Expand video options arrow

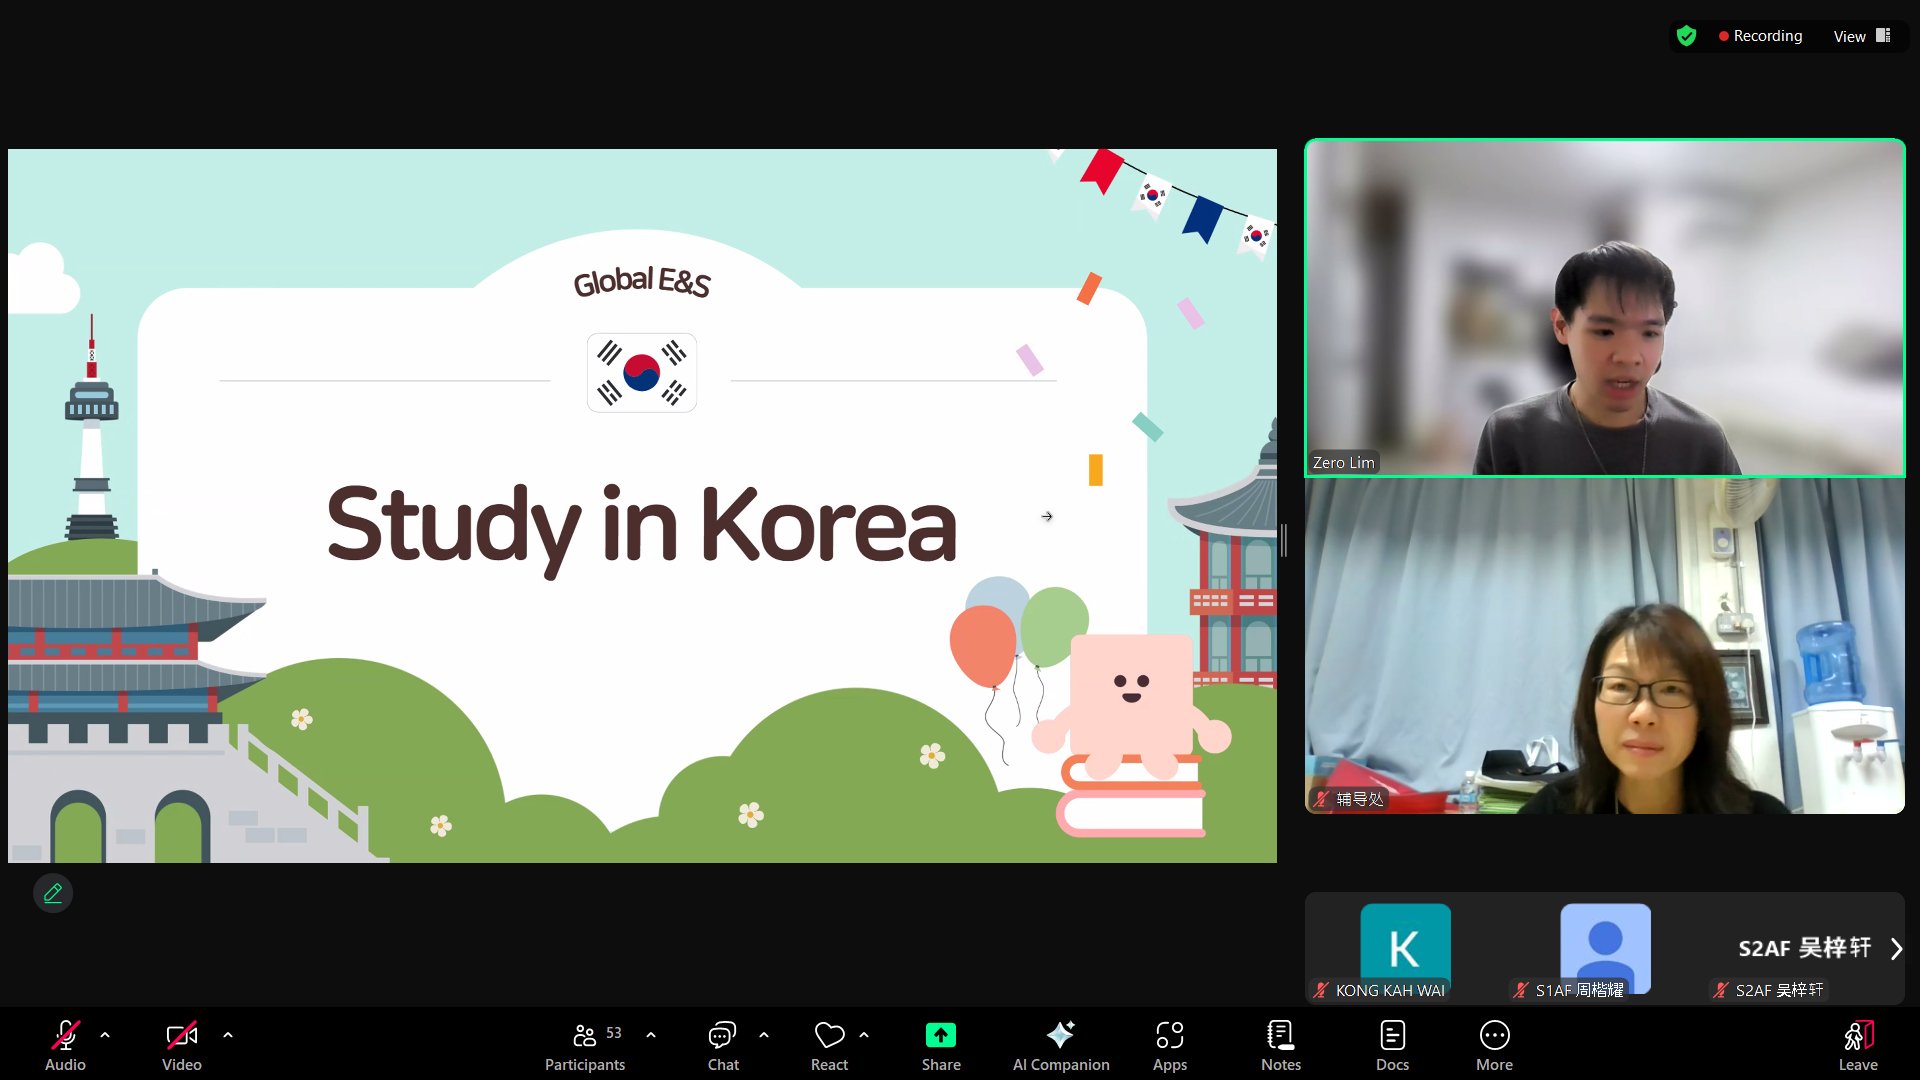pyautogui.click(x=228, y=1035)
